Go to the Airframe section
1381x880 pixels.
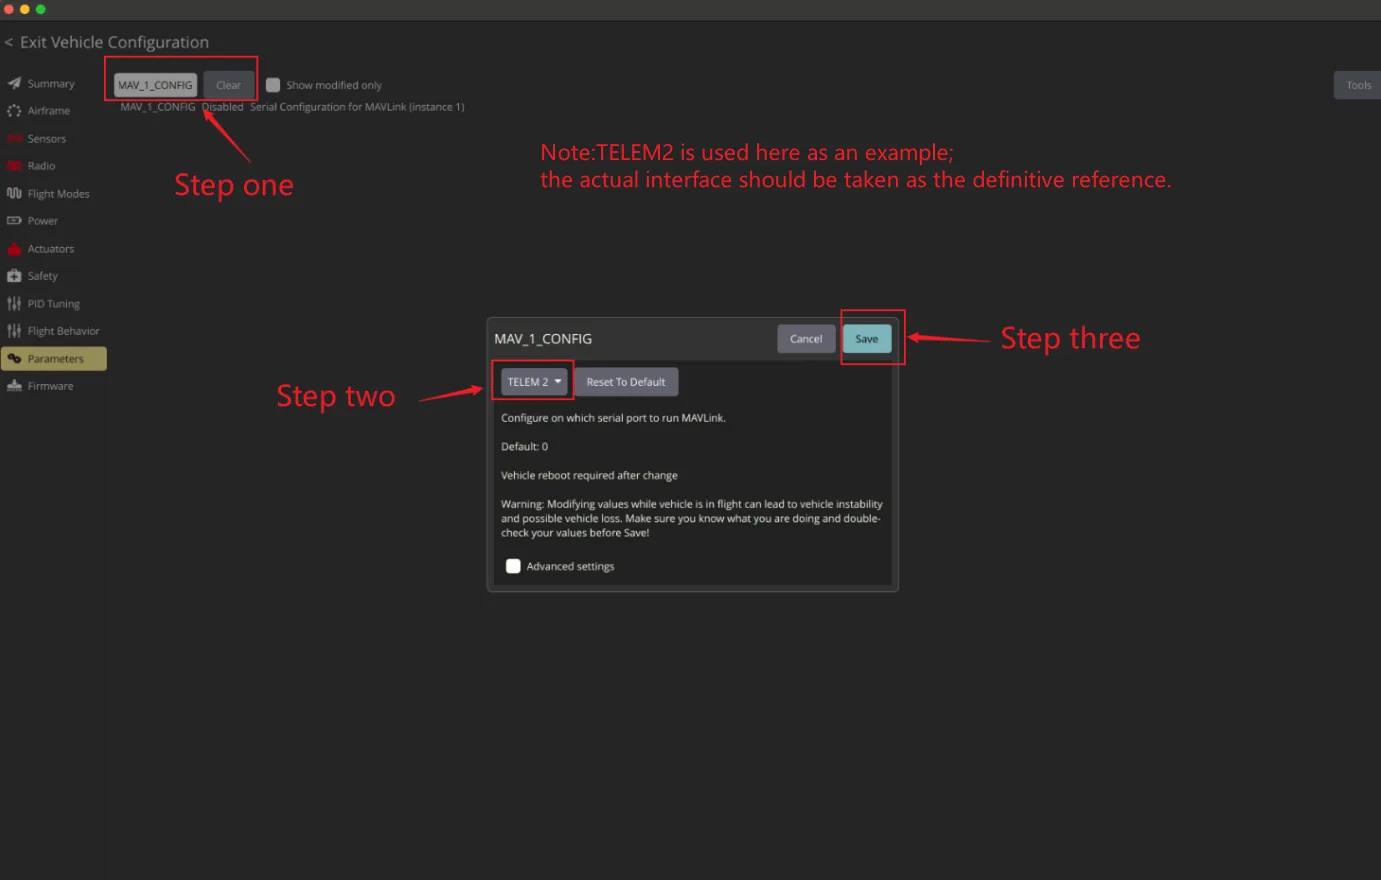[54, 111]
